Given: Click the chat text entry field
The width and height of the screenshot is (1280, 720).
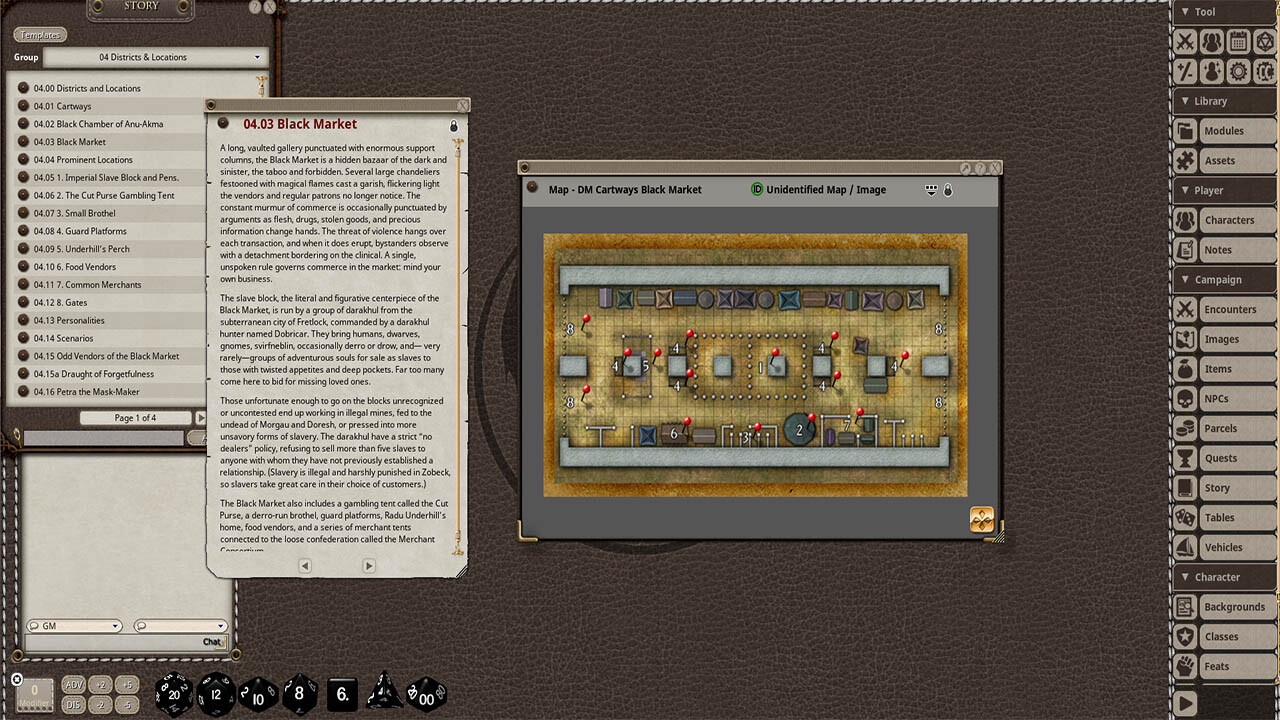Looking at the screenshot, I should pos(110,643).
